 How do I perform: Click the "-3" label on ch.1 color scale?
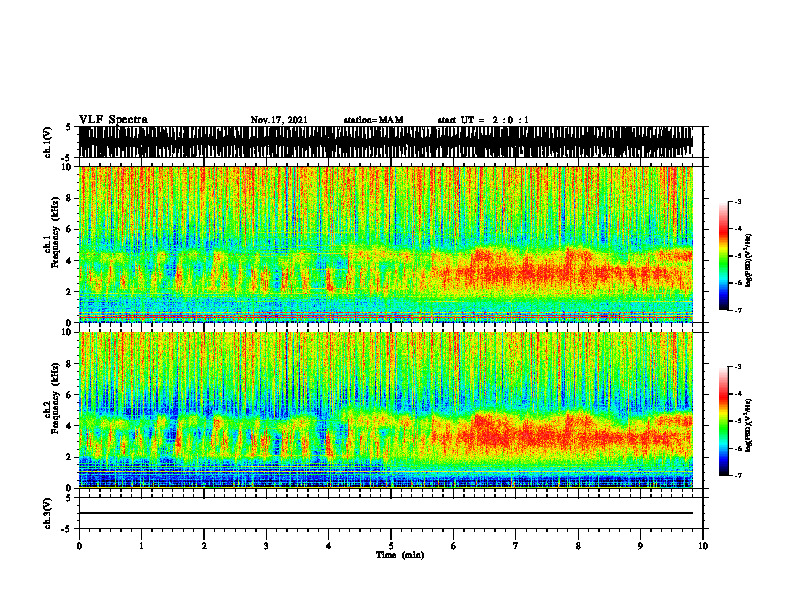pyautogui.click(x=738, y=201)
